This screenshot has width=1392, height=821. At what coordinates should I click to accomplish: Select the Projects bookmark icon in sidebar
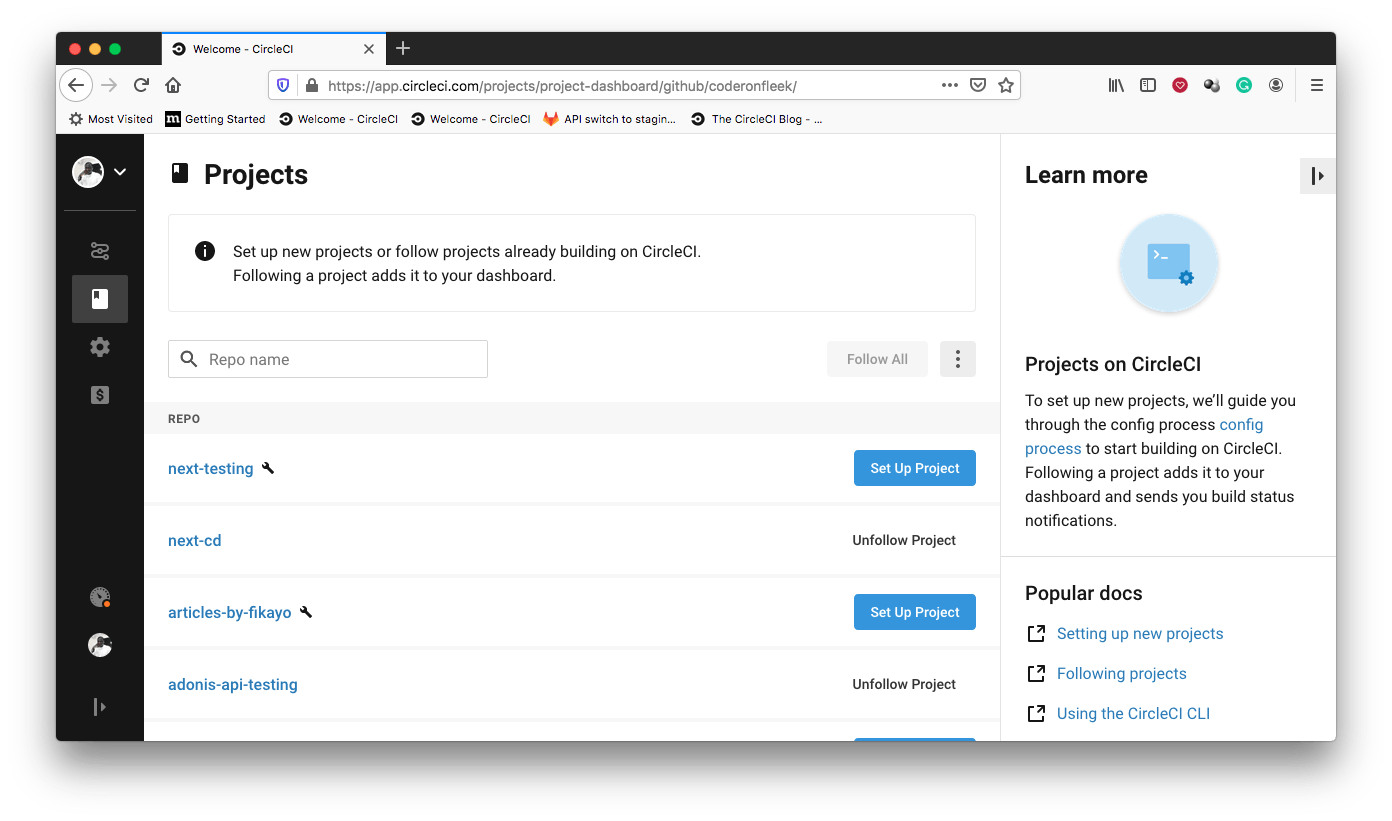(99, 299)
